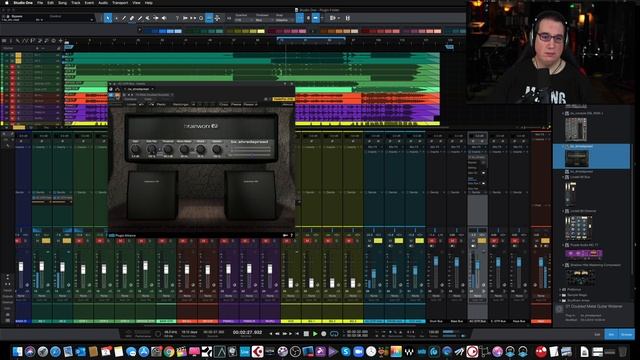Open Finder from the Dock
The width and height of the screenshot is (640, 360).
[x=17, y=351]
